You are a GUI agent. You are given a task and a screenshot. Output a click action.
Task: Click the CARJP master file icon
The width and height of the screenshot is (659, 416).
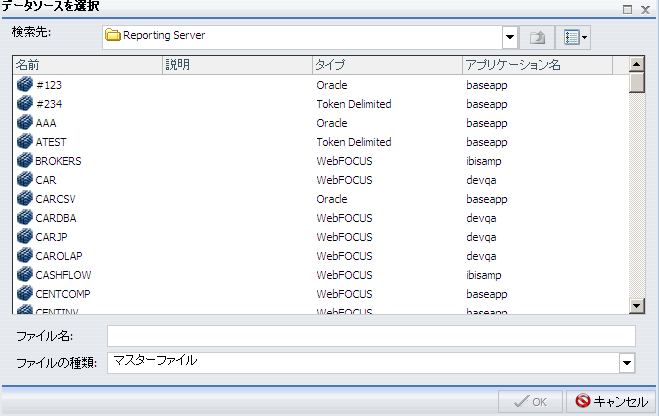(25, 237)
